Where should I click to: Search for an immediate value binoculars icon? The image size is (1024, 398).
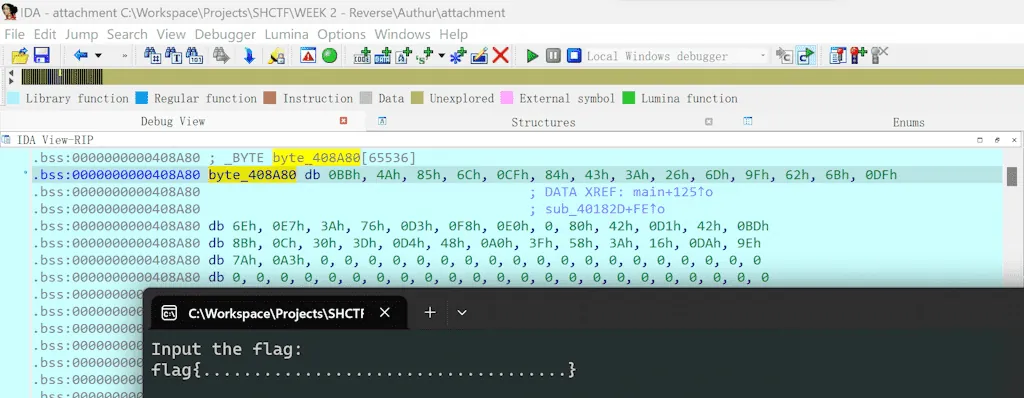152,56
